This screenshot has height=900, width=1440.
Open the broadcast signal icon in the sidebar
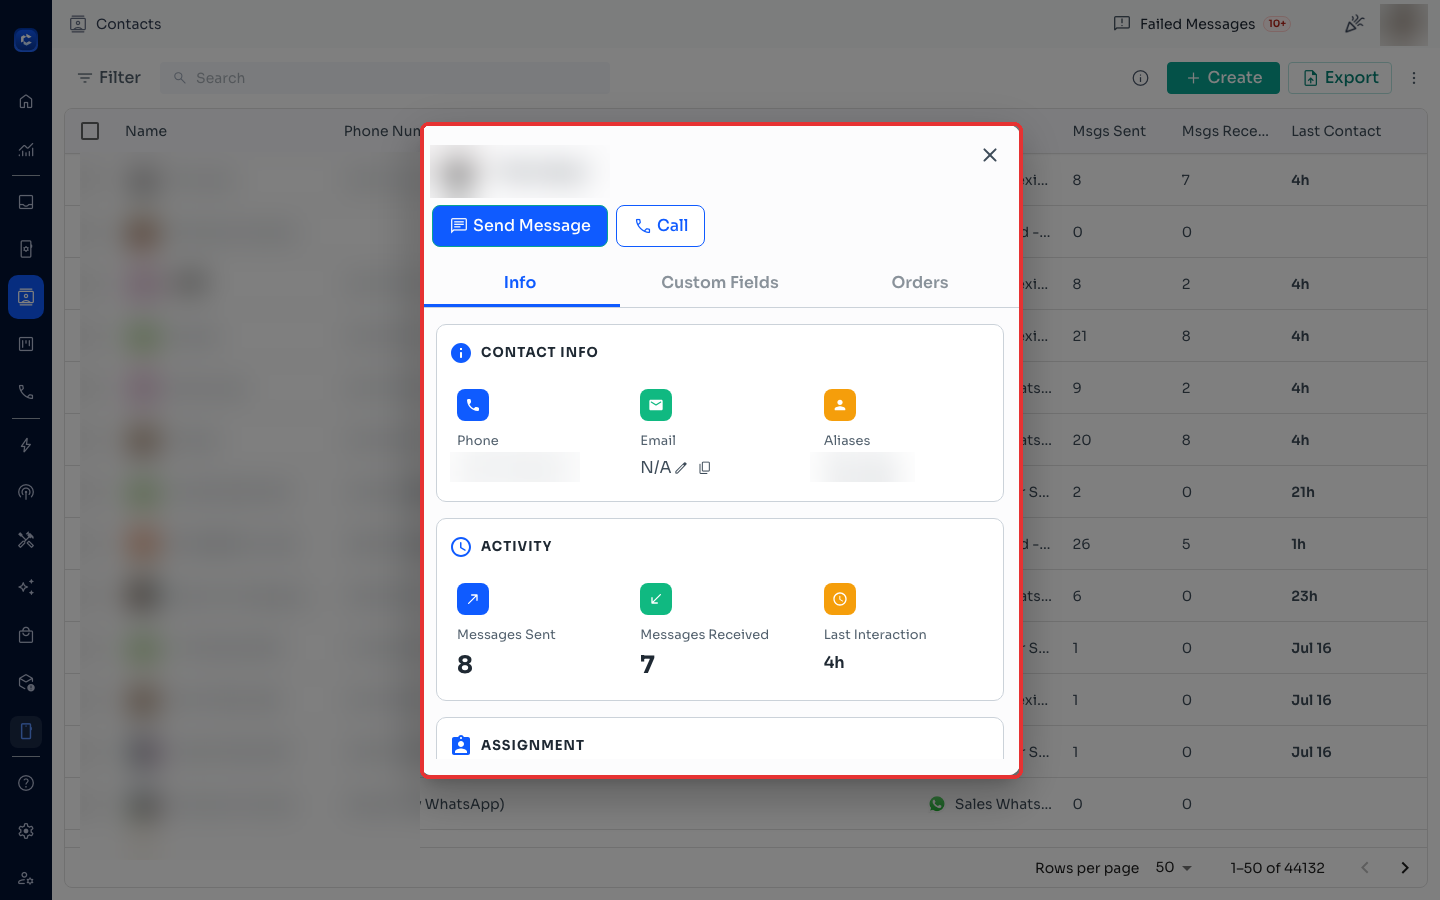pos(26,492)
